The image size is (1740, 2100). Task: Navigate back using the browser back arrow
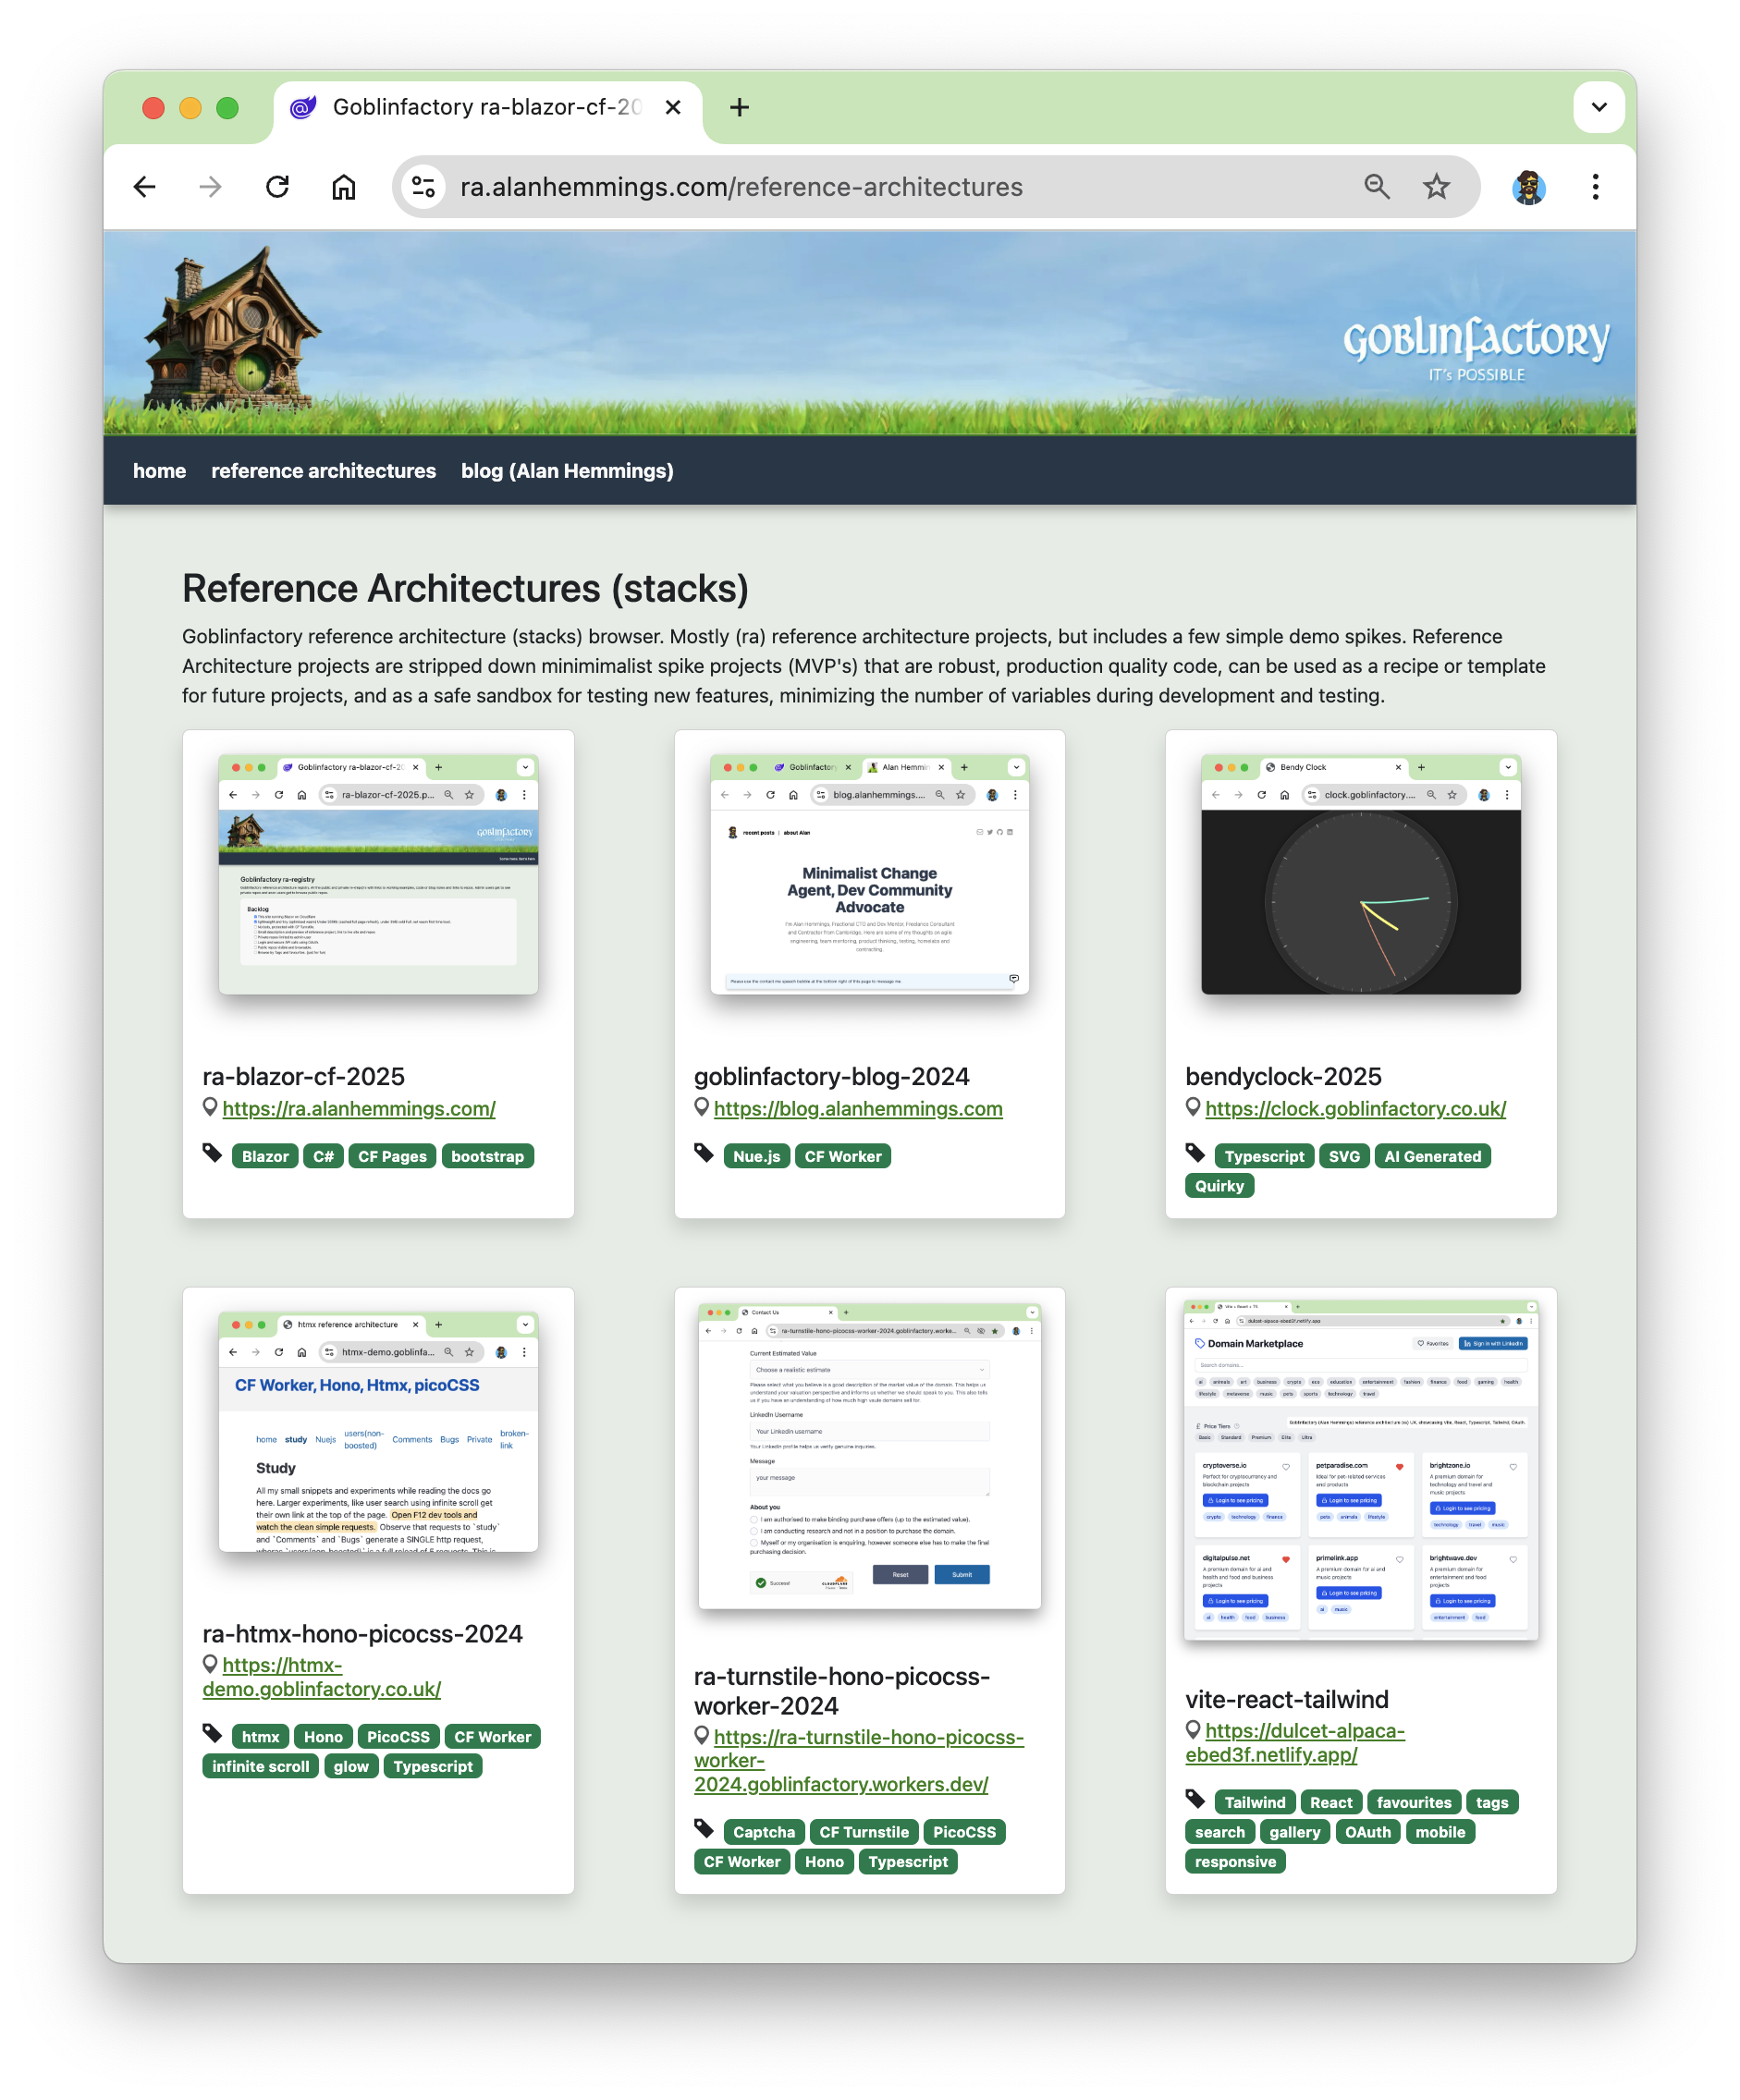pos(144,186)
